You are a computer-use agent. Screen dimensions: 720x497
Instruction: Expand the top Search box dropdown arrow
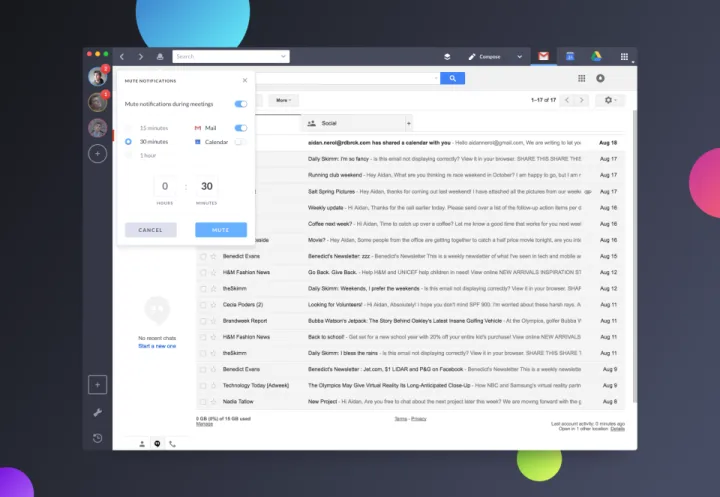(283, 56)
